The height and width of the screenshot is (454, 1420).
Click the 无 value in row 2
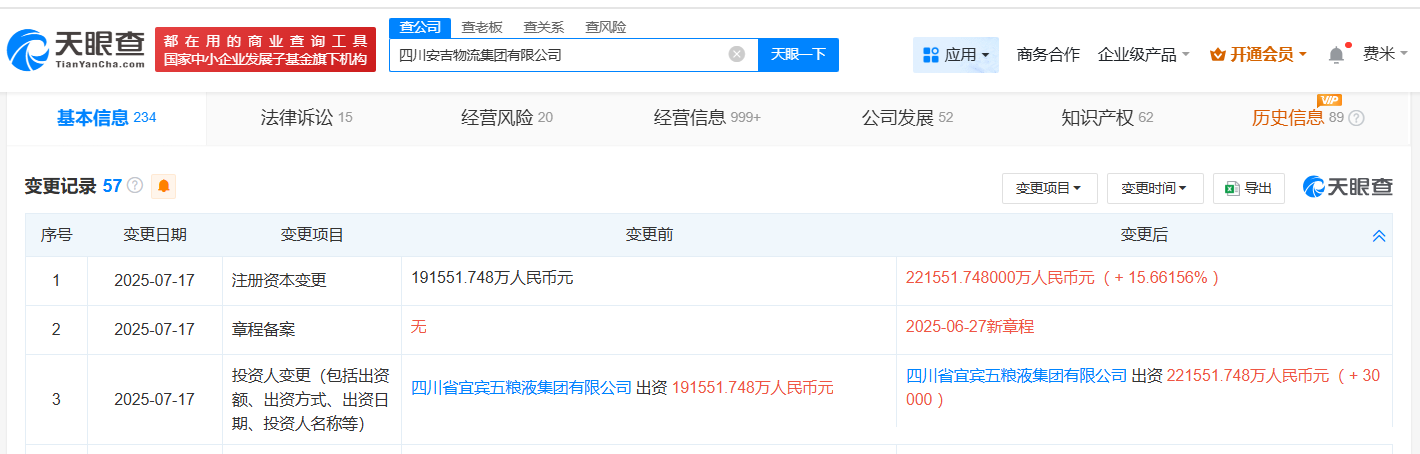click(x=419, y=327)
